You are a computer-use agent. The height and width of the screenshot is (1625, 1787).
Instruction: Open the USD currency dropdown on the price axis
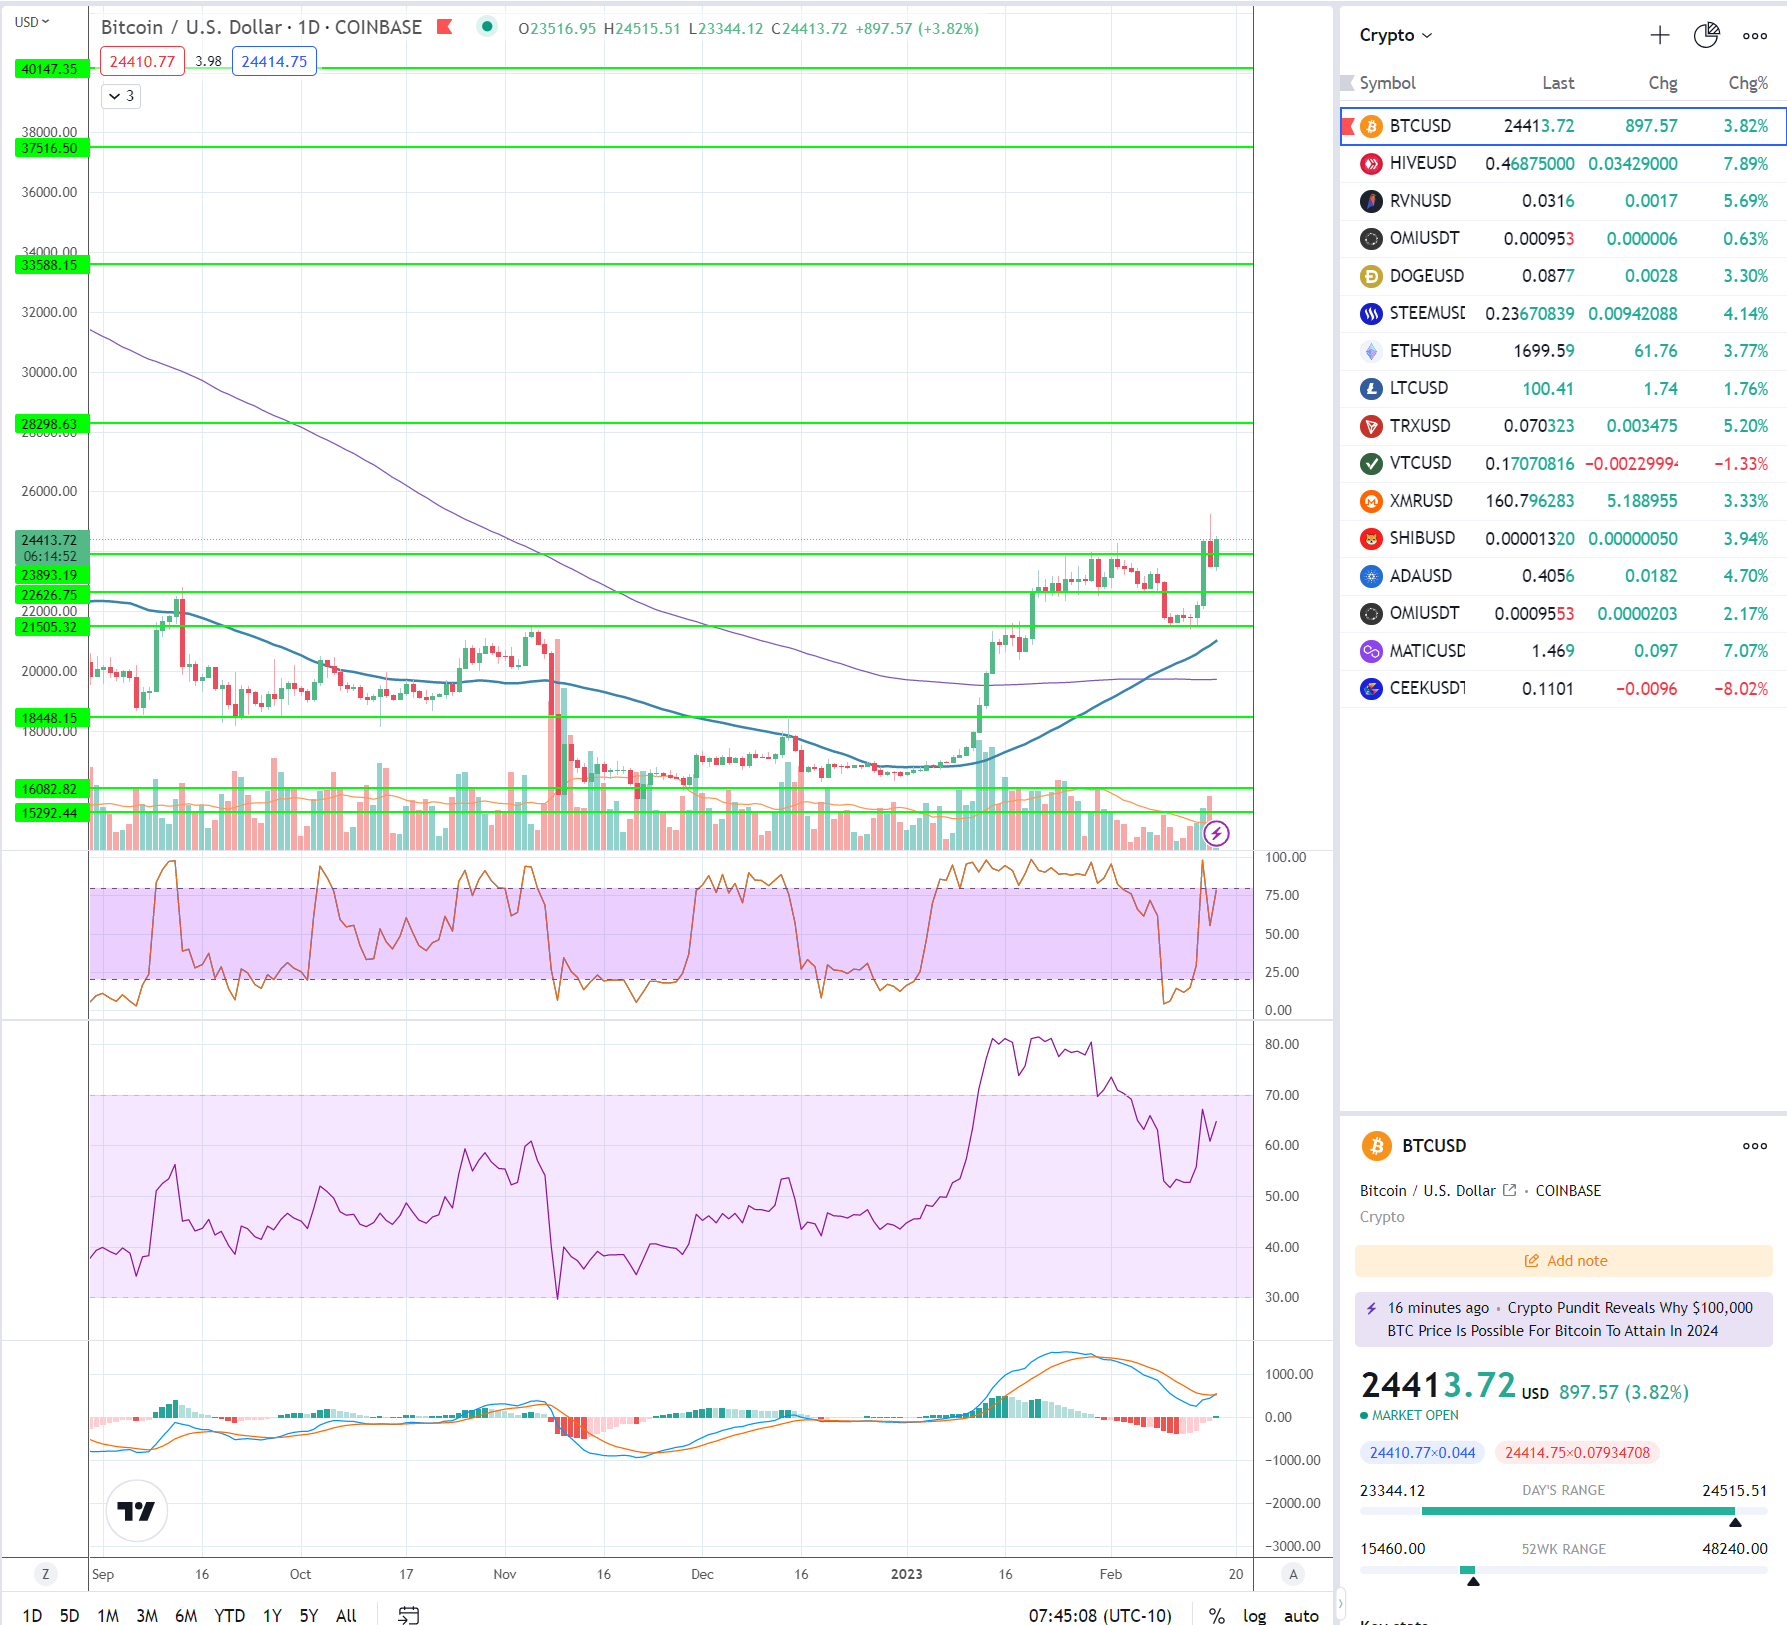coord(32,22)
